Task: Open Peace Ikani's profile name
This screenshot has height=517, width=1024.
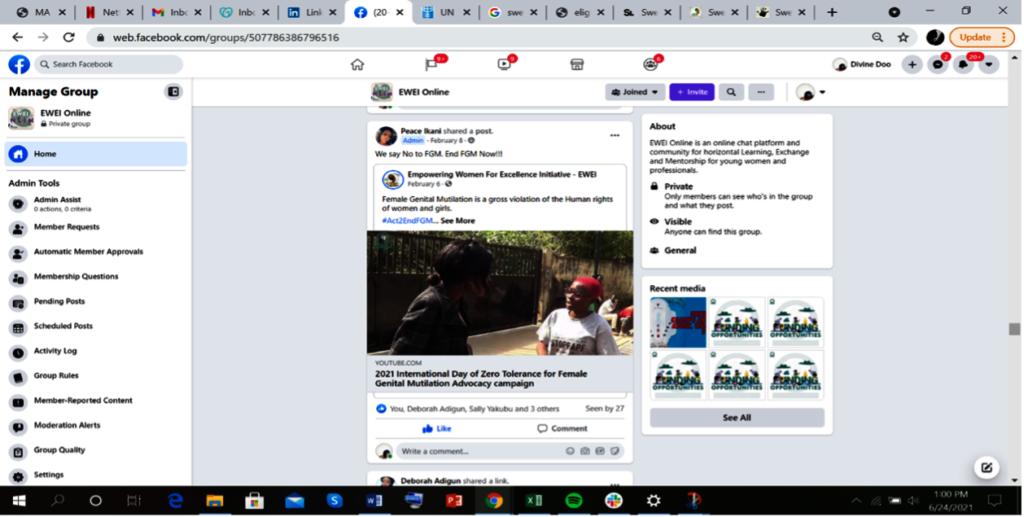Action: [x=421, y=131]
